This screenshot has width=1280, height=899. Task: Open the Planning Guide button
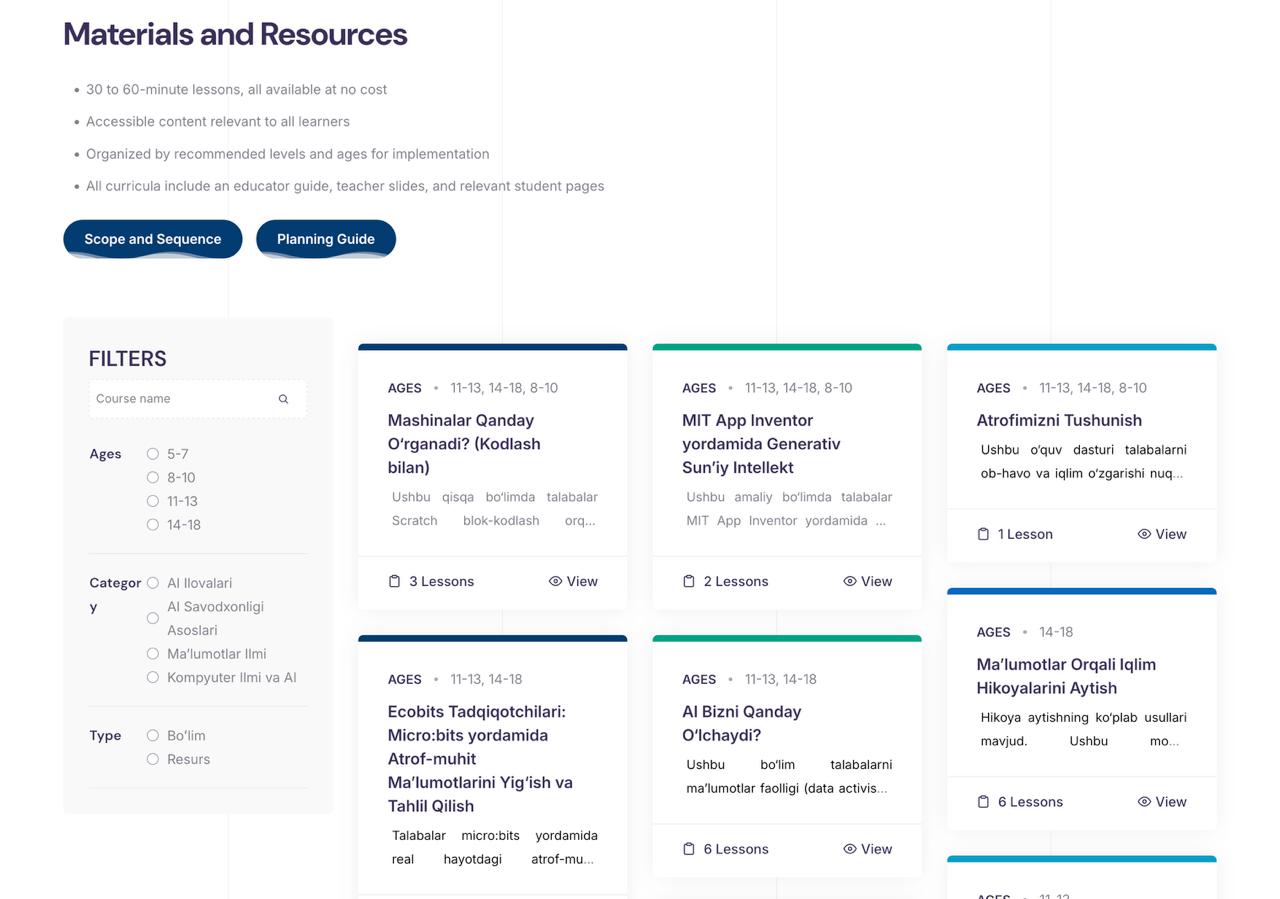pyautogui.click(x=326, y=239)
